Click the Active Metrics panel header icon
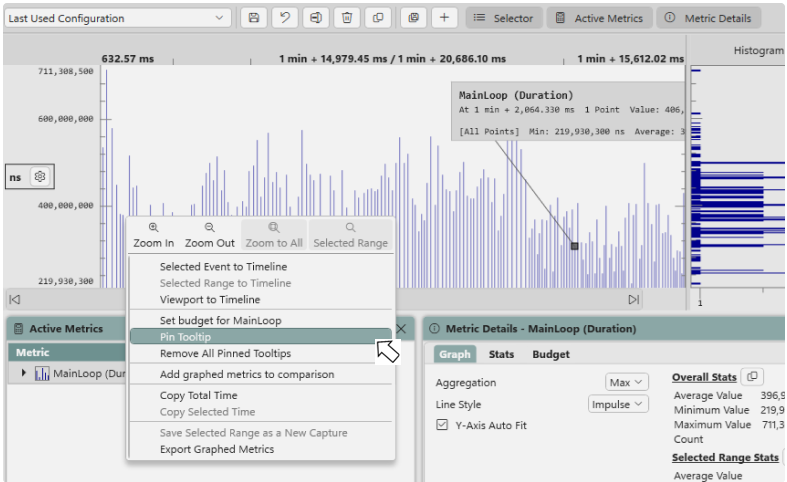This screenshot has width=787, height=482. point(19,329)
